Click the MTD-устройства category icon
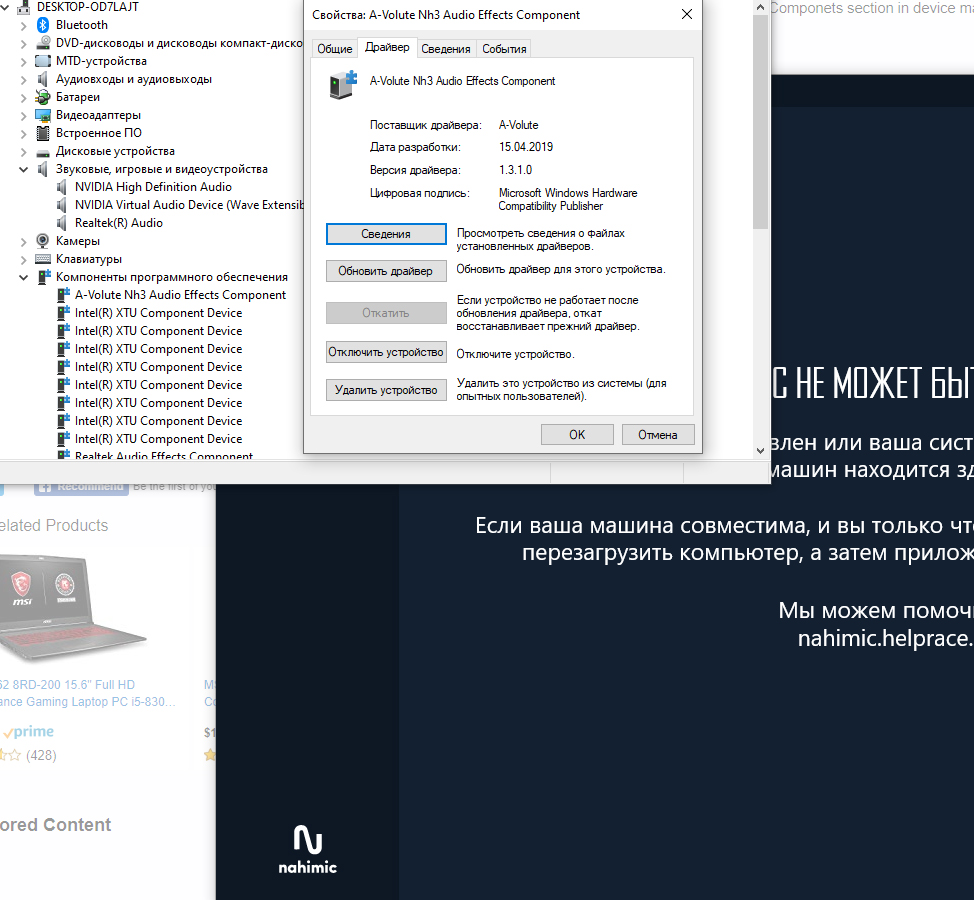Image resolution: width=974 pixels, height=900 pixels. click(43, 61)
